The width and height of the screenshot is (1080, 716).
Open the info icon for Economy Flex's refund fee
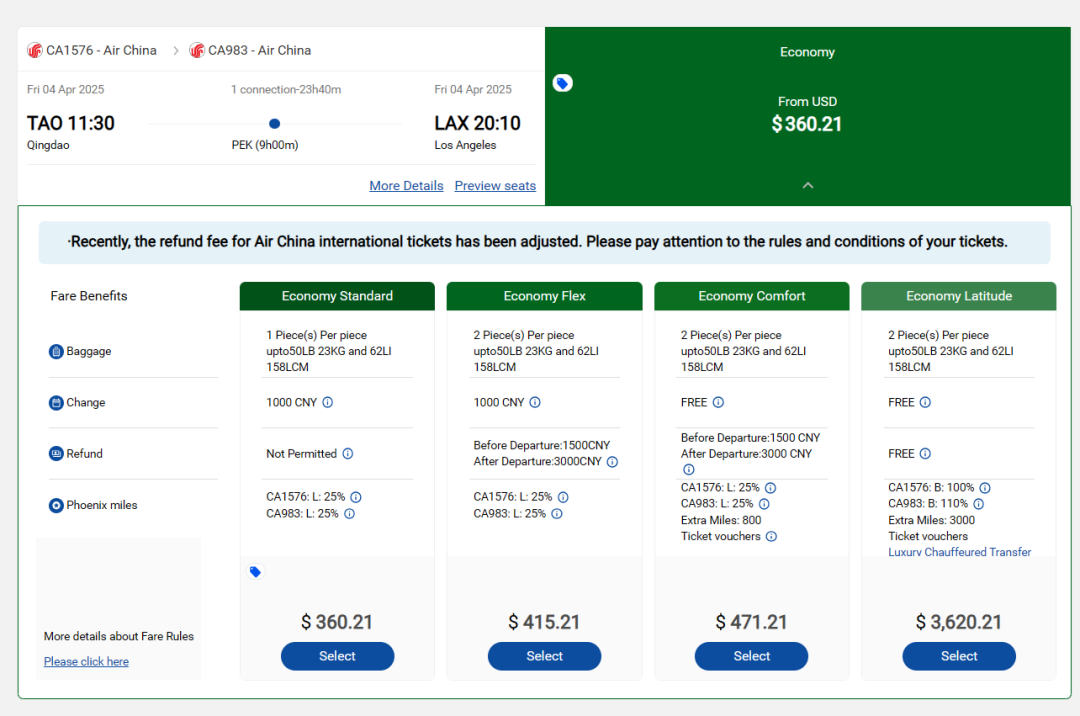[x=612, y=462]
